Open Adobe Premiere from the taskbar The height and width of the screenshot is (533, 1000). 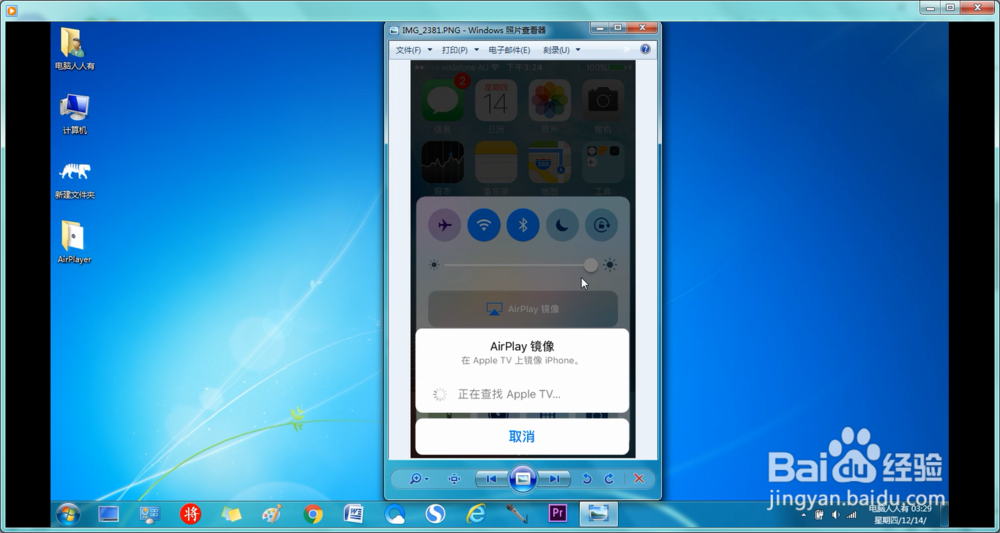click(x=557, y=514)
